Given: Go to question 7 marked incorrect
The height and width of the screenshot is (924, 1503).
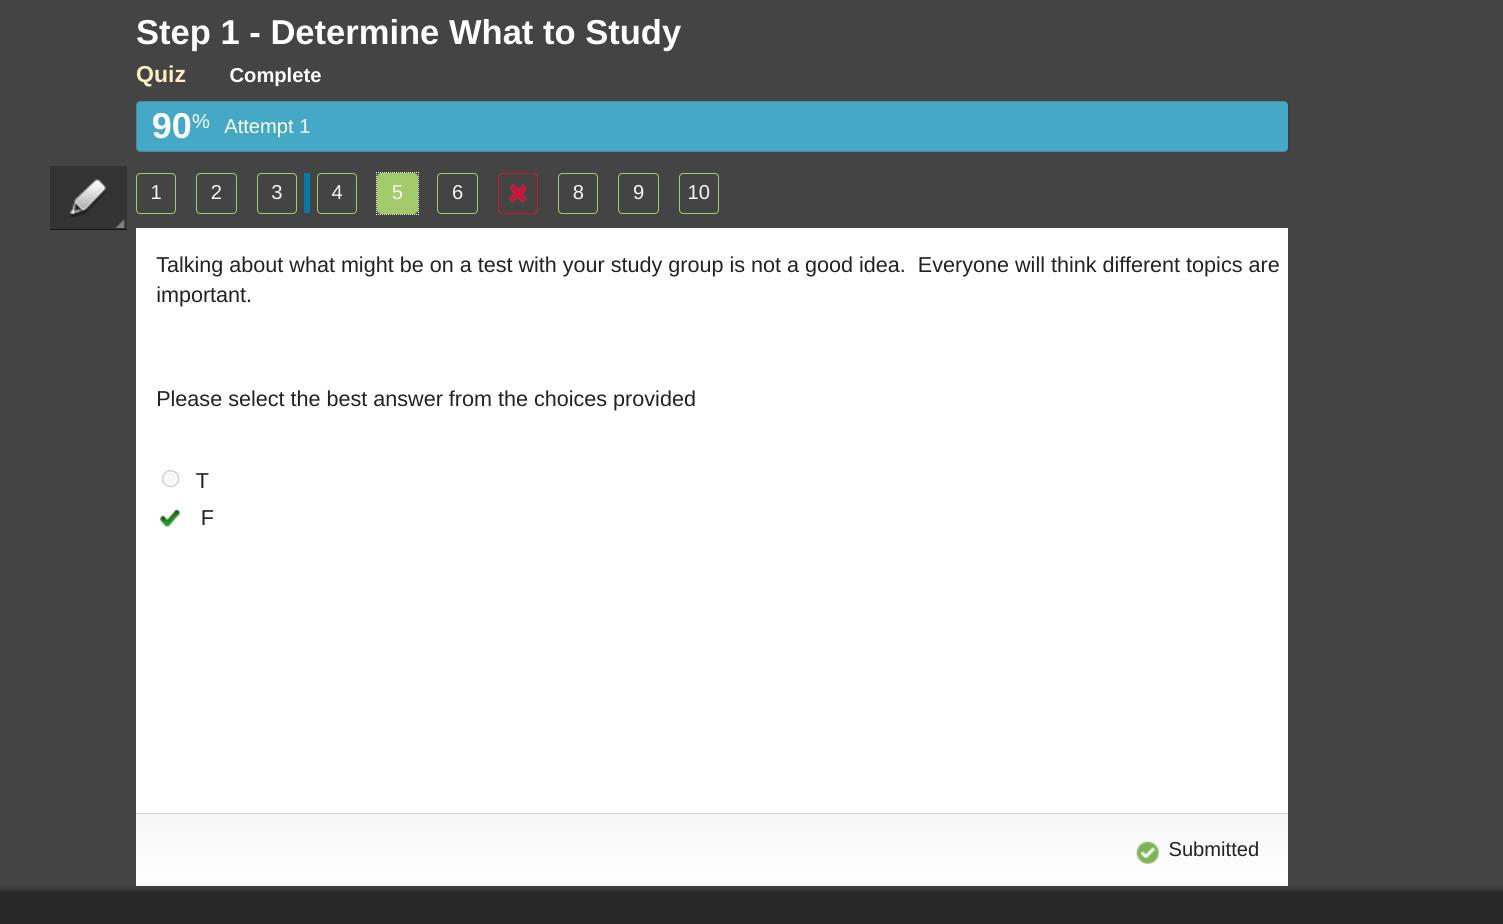Looking at the screenshot, I should [x=518, y=193].
